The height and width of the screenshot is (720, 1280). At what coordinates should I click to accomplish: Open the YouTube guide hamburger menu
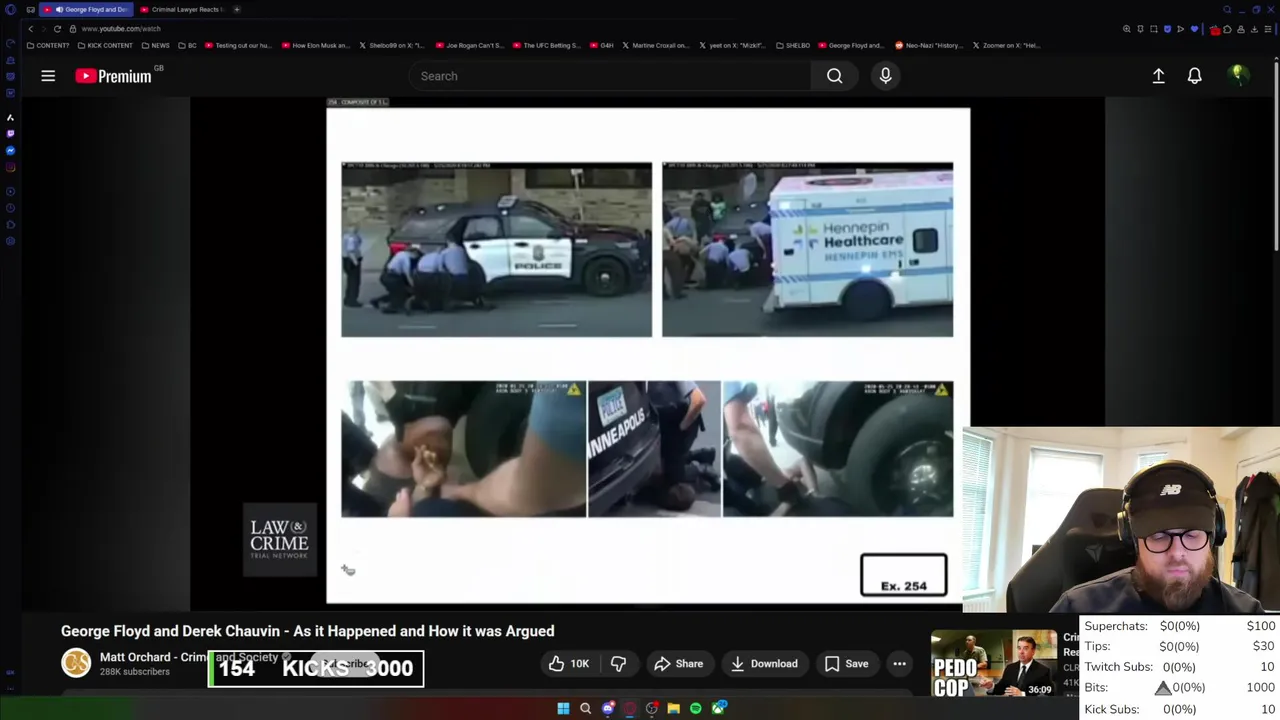[48, 76]
